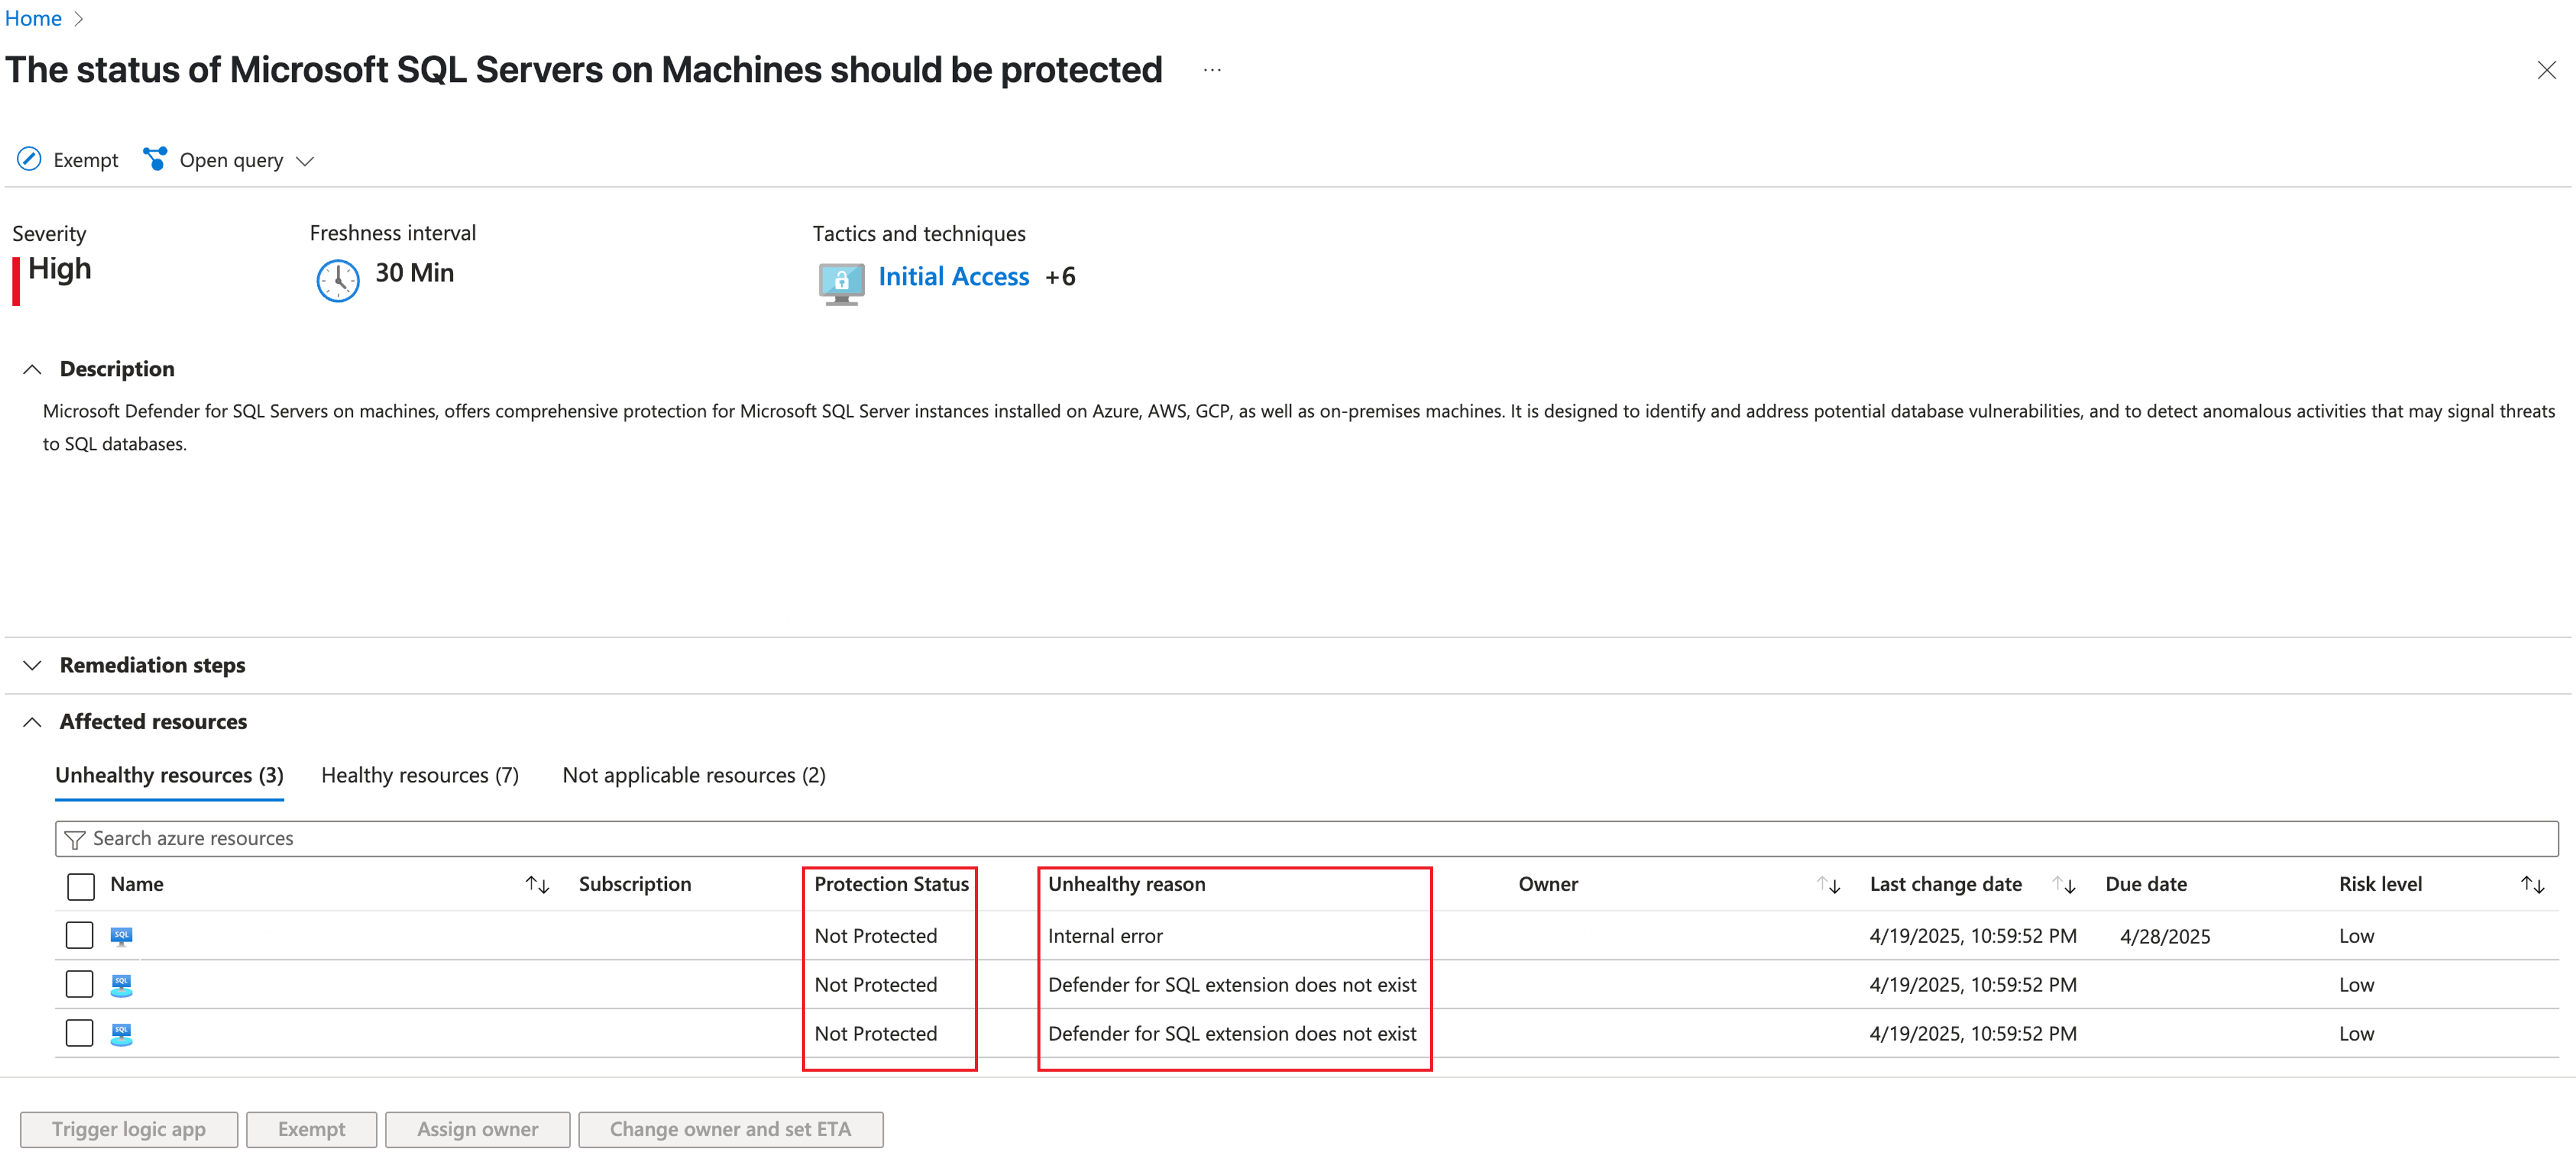Check the select-all checkbox in header
This screenshot has width=2576, height=1167.
80,886
